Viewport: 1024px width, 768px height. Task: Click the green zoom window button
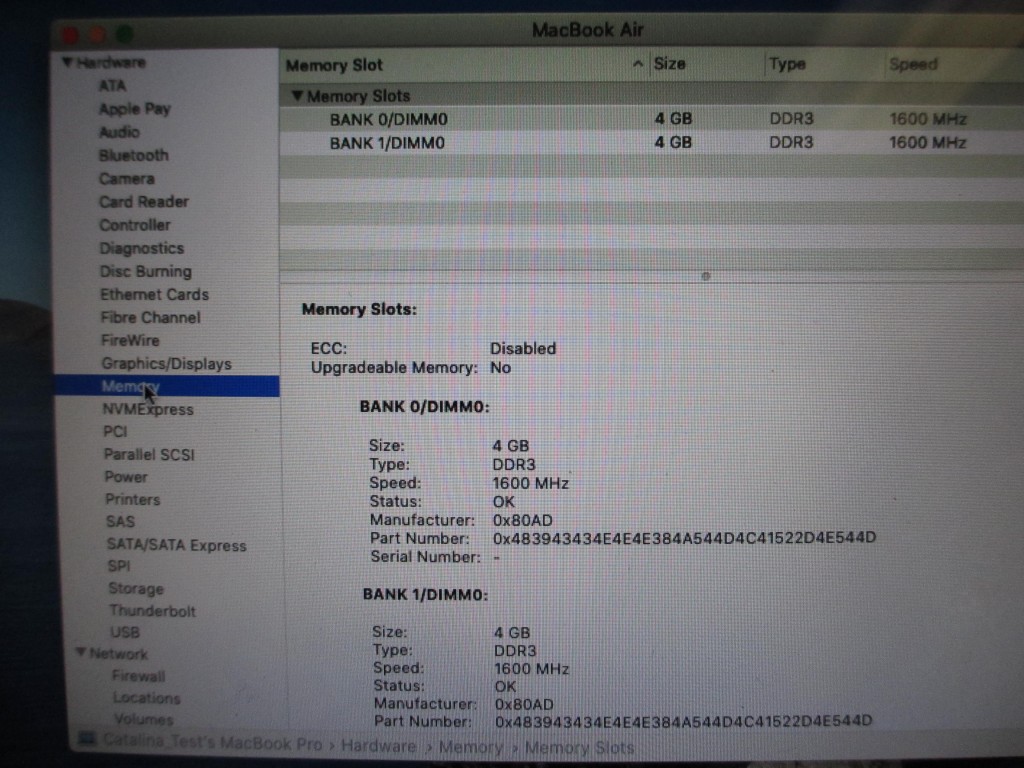click(124, 33)
